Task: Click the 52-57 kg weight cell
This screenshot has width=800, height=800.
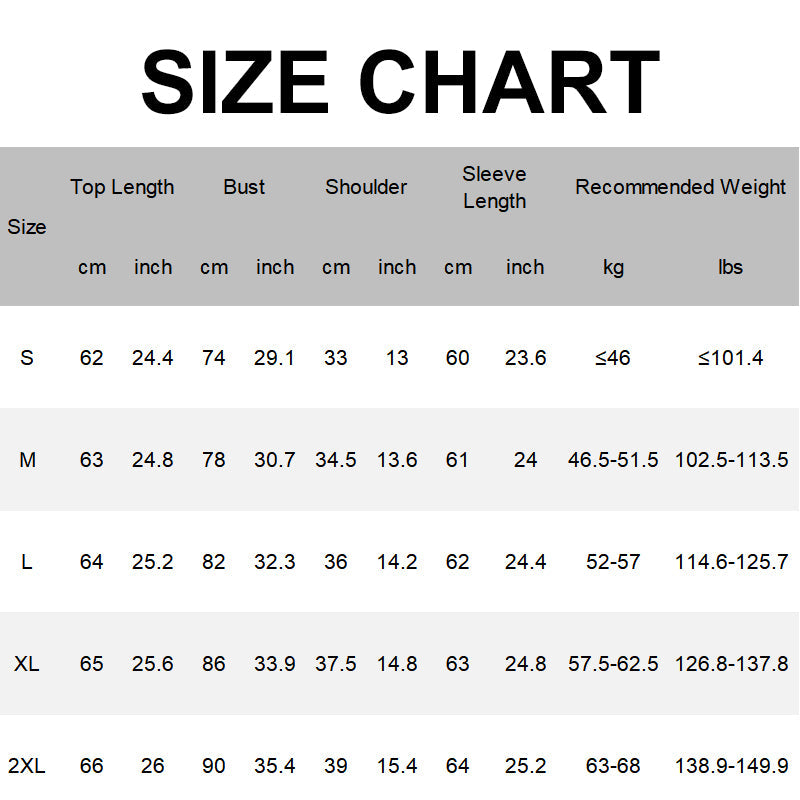Action: click(x=613, y=562)
